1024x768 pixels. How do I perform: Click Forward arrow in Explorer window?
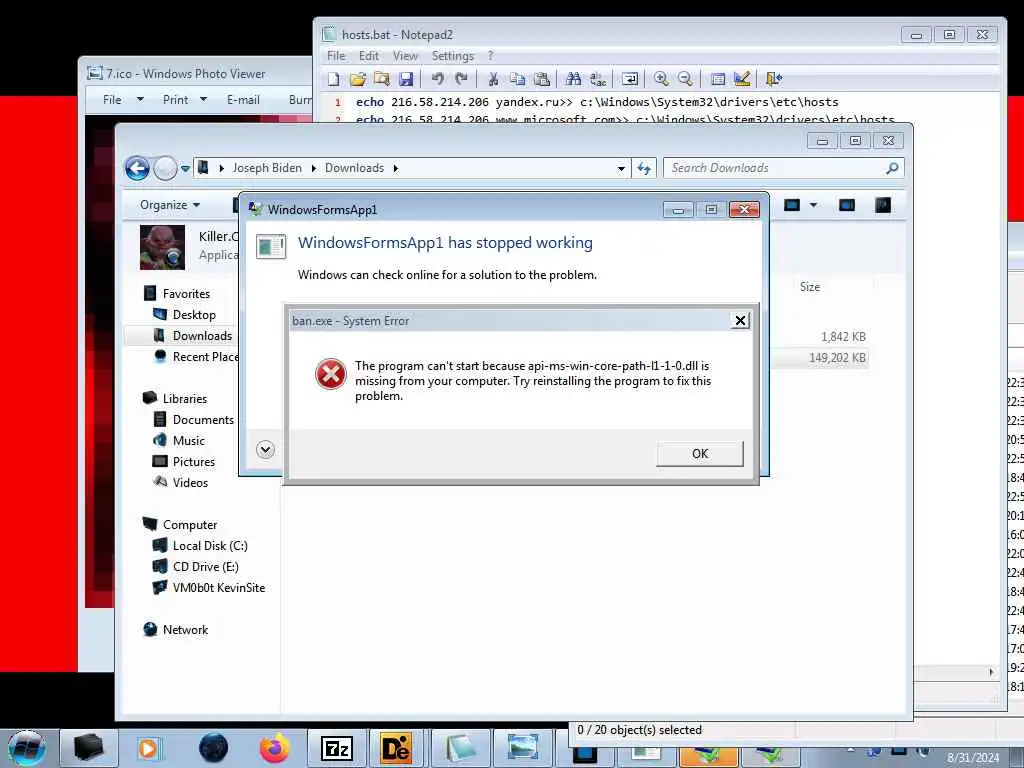pyautogui.click(x=165, y=168)
